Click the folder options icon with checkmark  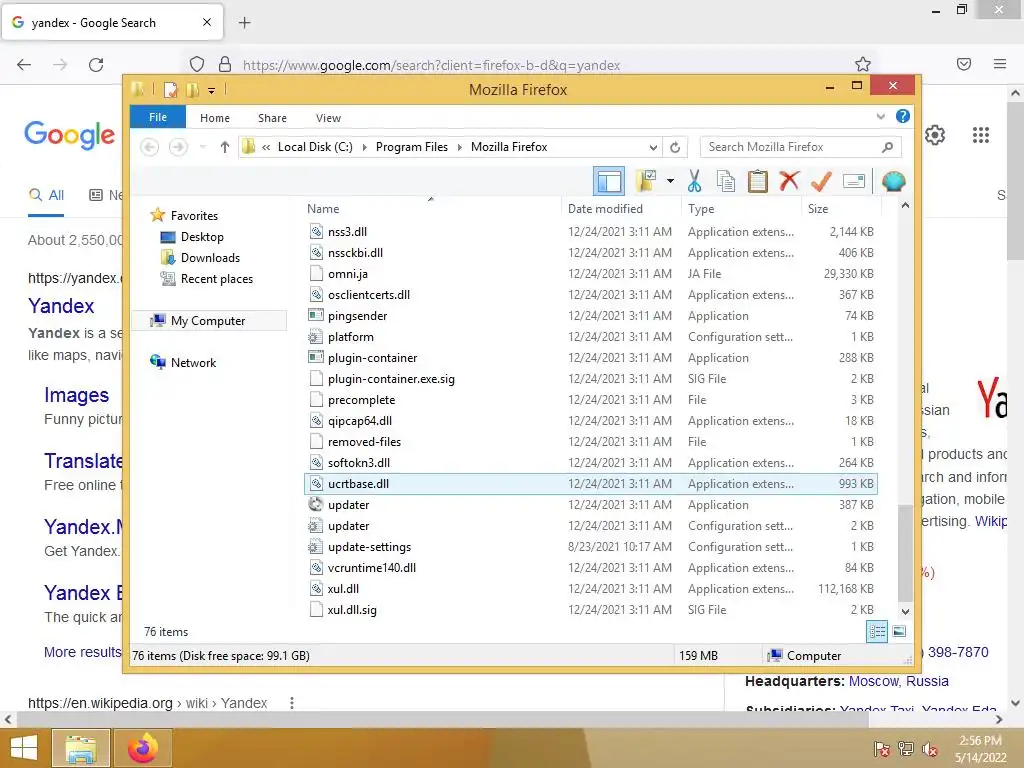point(646,181)
